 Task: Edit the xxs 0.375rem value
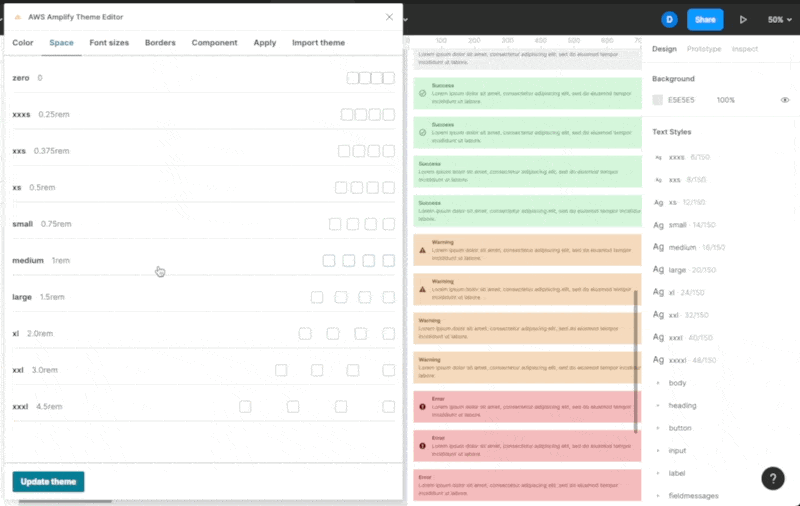click(52, 151)
